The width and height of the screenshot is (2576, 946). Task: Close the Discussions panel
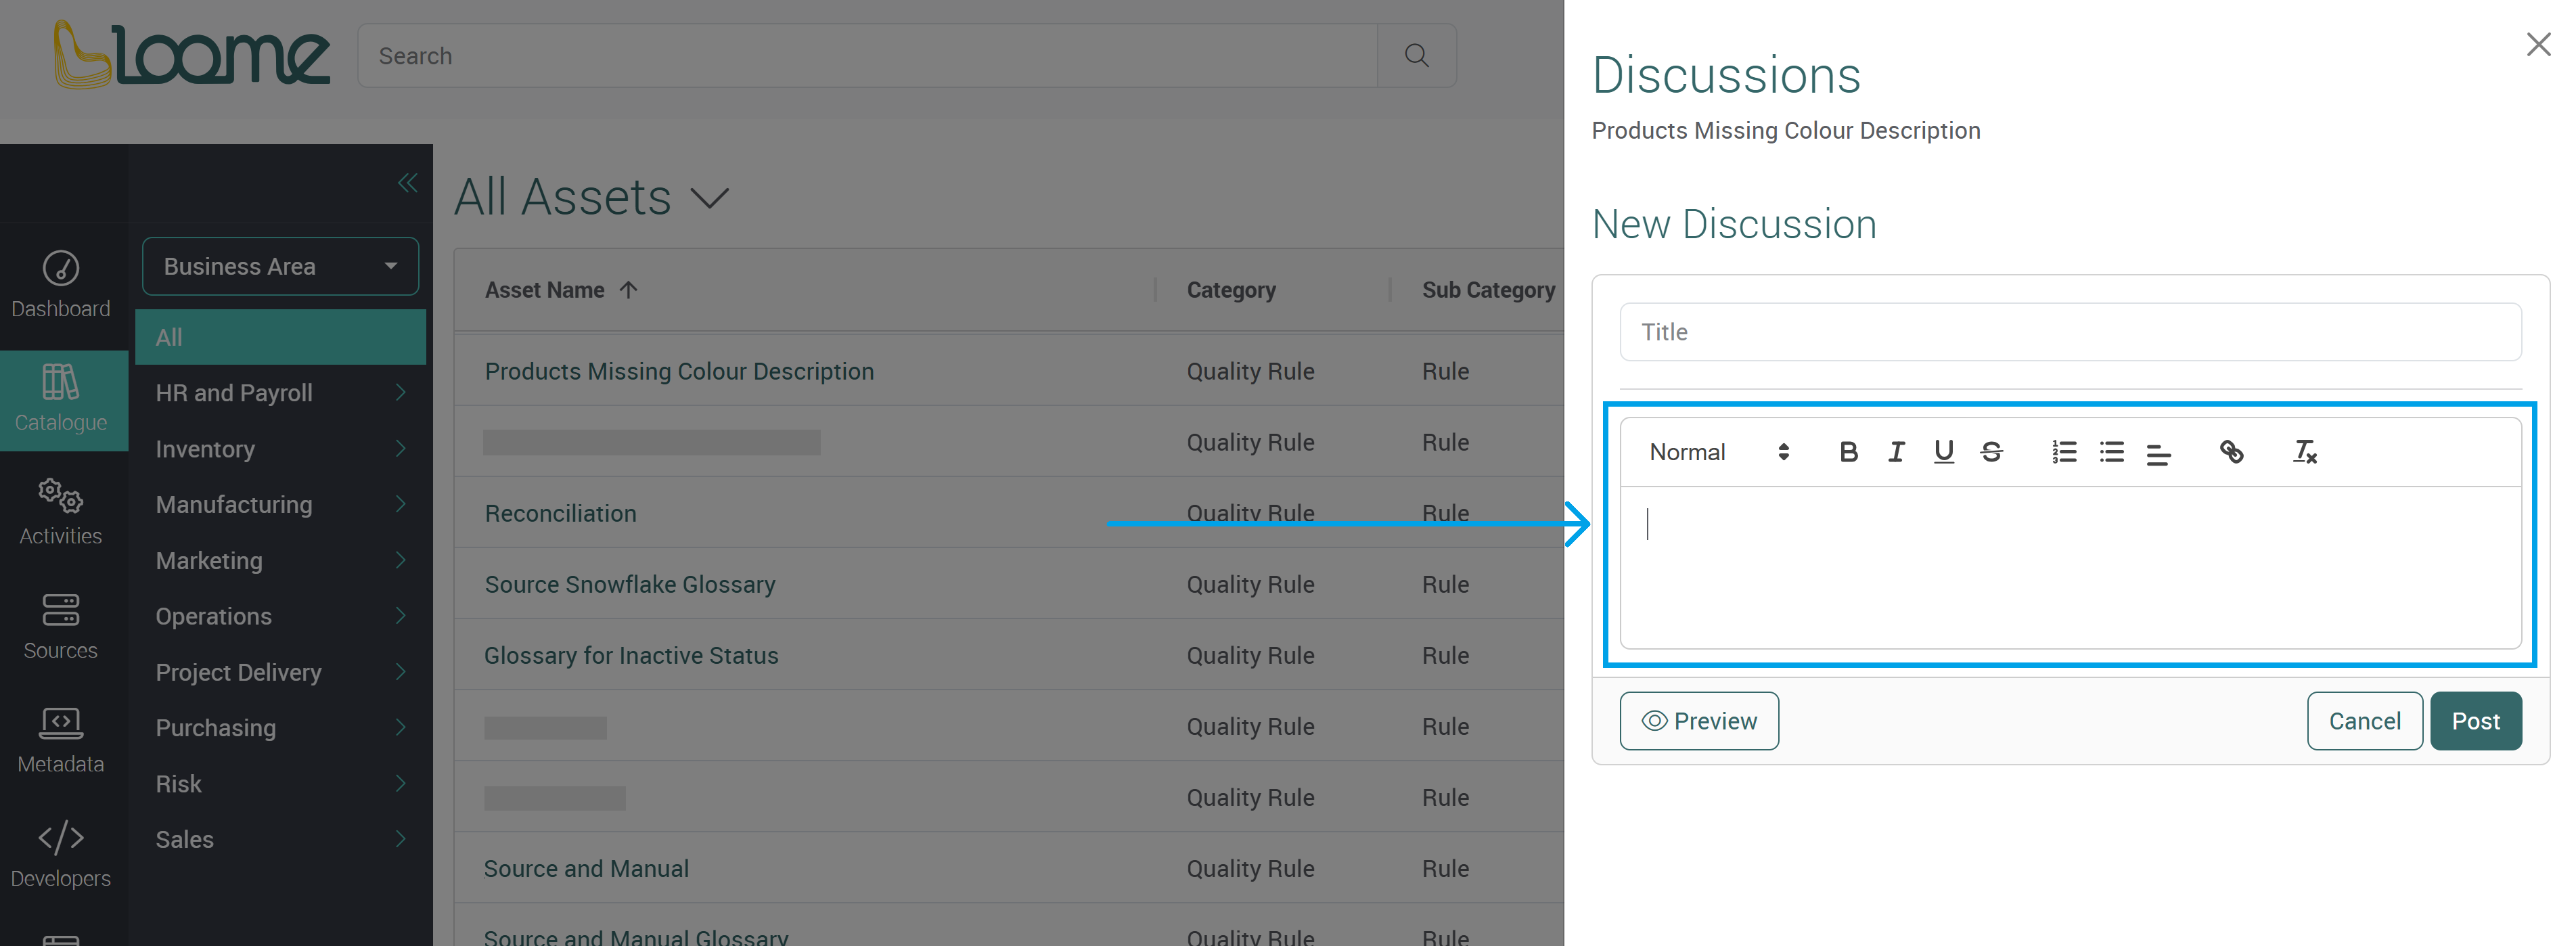tap(2538, 45)
